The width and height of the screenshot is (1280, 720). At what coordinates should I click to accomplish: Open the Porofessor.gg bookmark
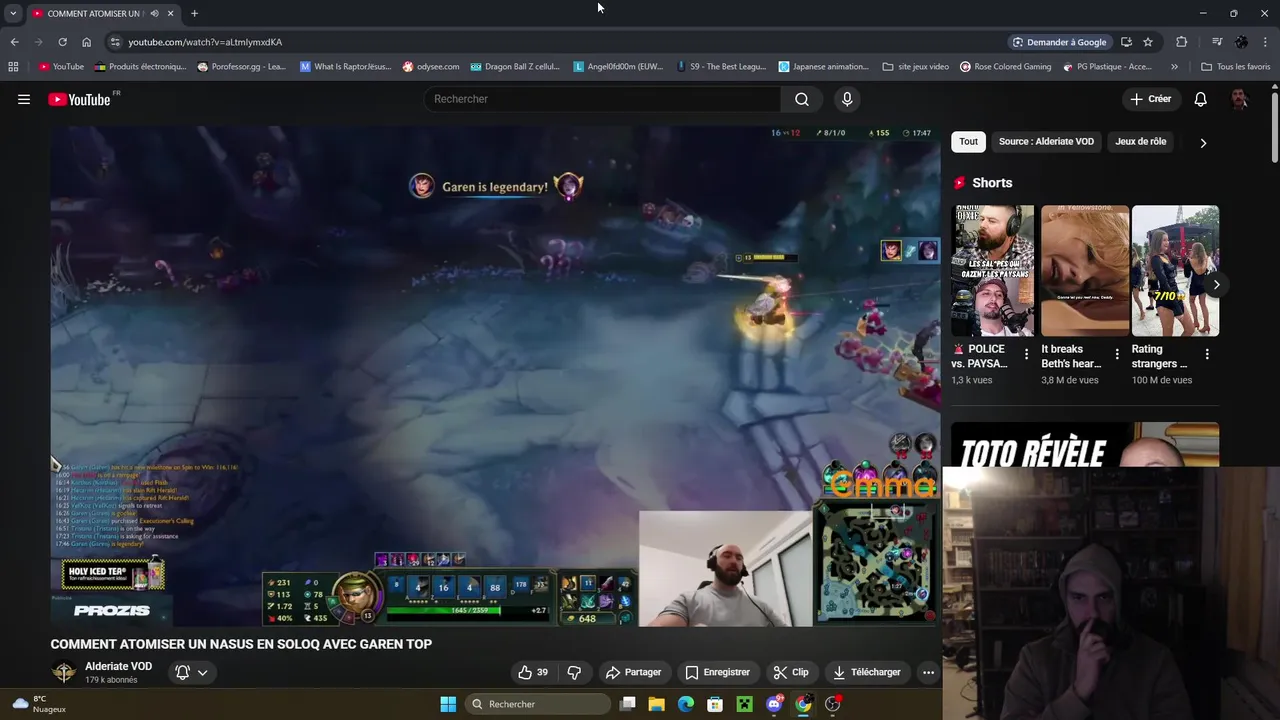(x=241, y=67)
